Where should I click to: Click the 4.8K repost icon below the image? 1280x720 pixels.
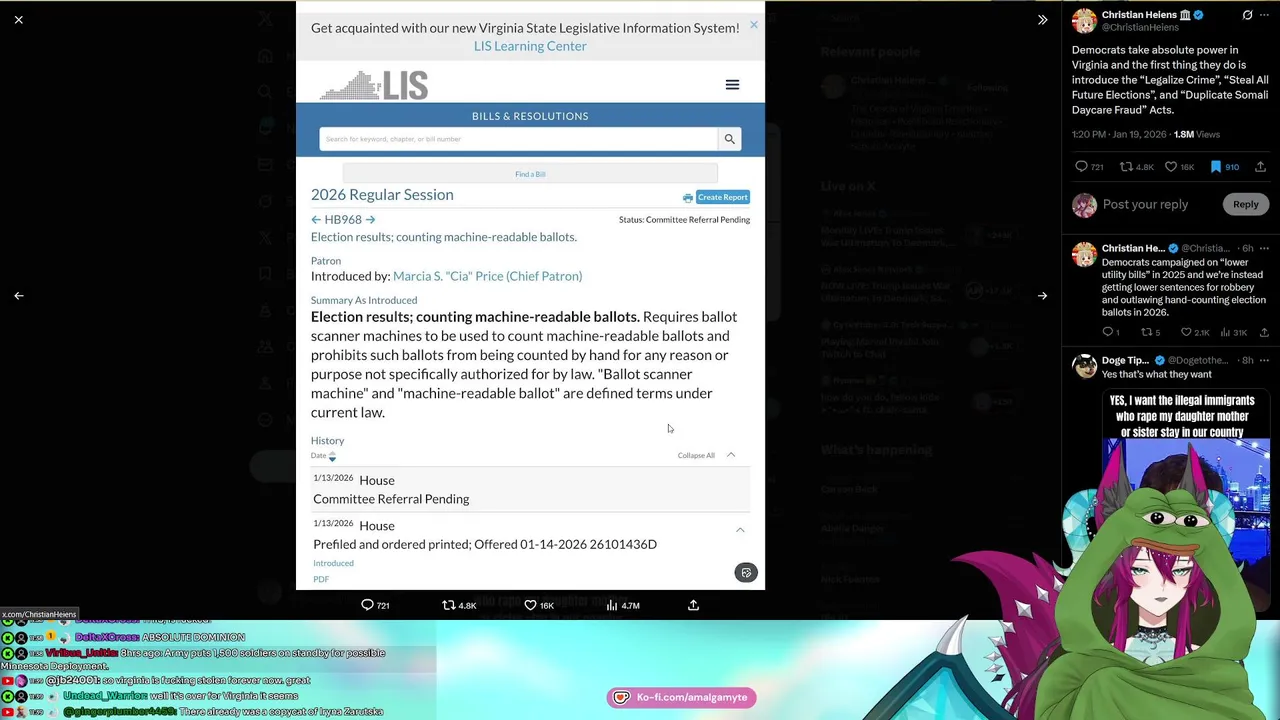click(x=459, y=605)
